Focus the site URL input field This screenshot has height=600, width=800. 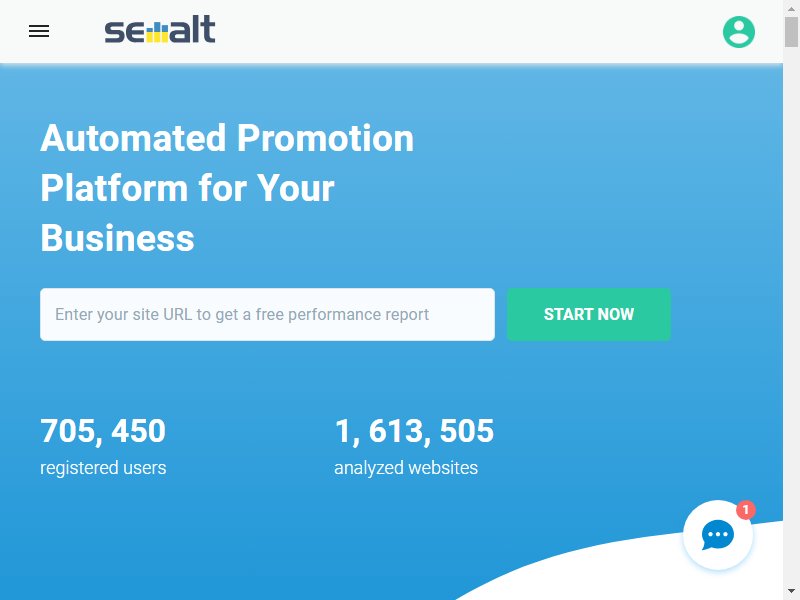[x=267, y=314]
